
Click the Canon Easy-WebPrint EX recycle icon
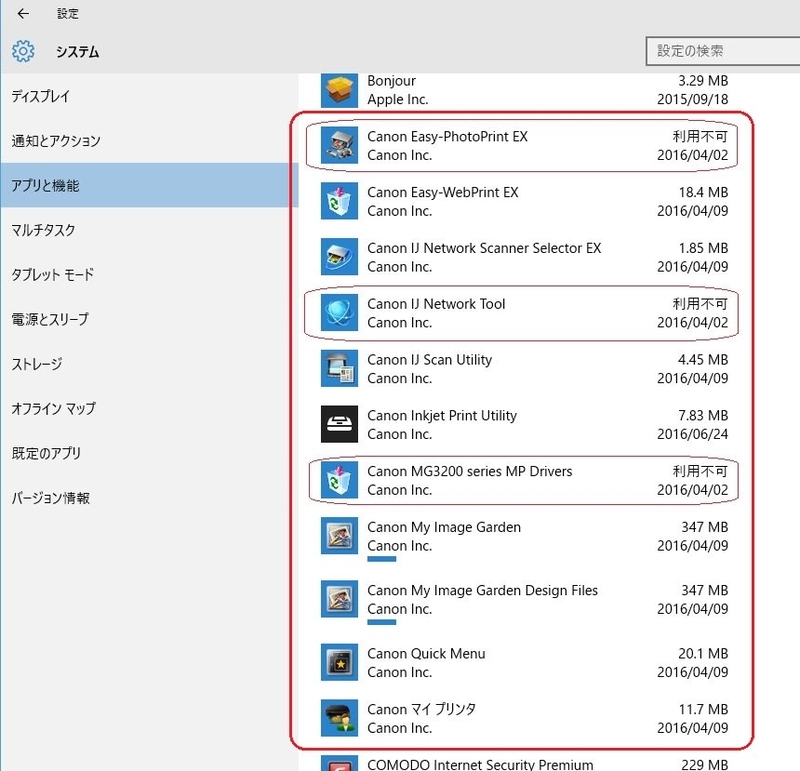click(339, 201)
